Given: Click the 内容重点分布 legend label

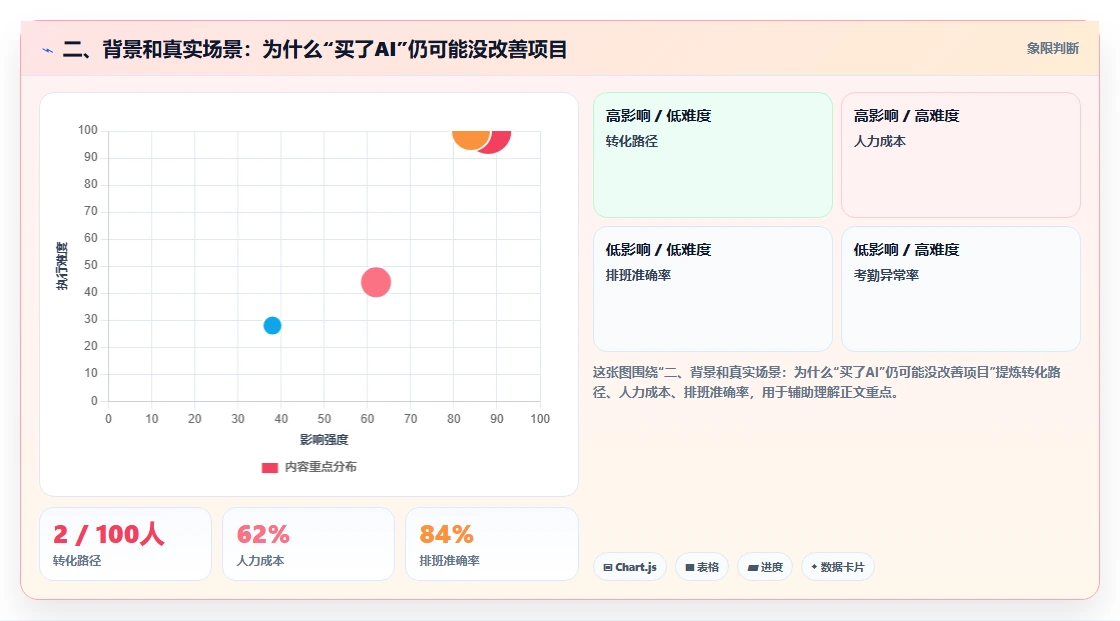Looking at the screenshot, I should tap(321, 467).
